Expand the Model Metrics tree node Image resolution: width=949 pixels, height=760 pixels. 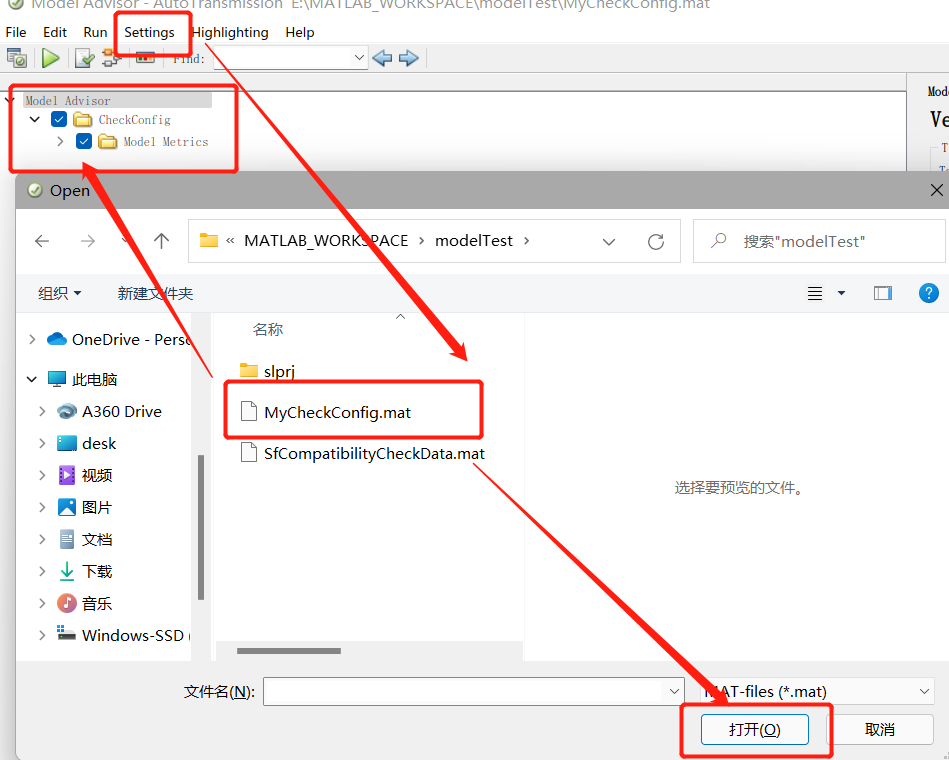tap(60, 142)
